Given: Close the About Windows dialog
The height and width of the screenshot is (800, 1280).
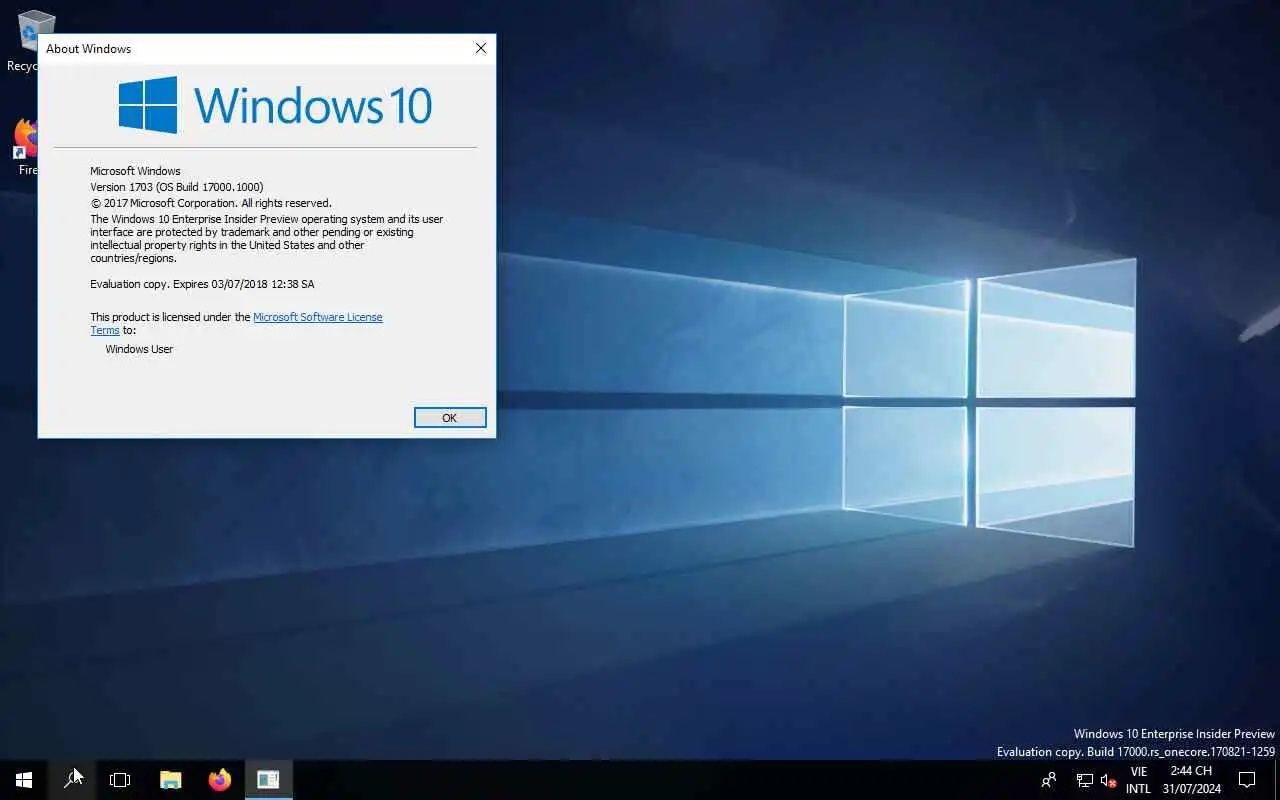Looking at the screenshot, I should (481, 48).
